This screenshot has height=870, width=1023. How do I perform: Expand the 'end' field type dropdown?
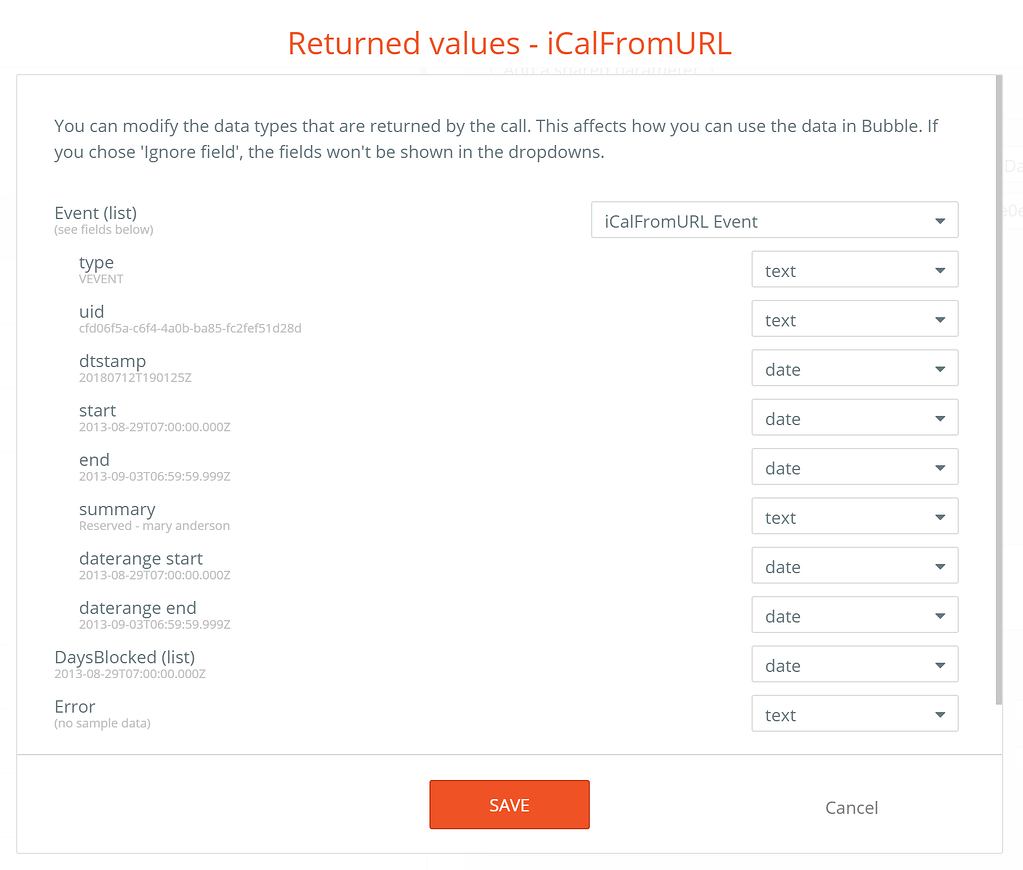[x=854, y=468]
